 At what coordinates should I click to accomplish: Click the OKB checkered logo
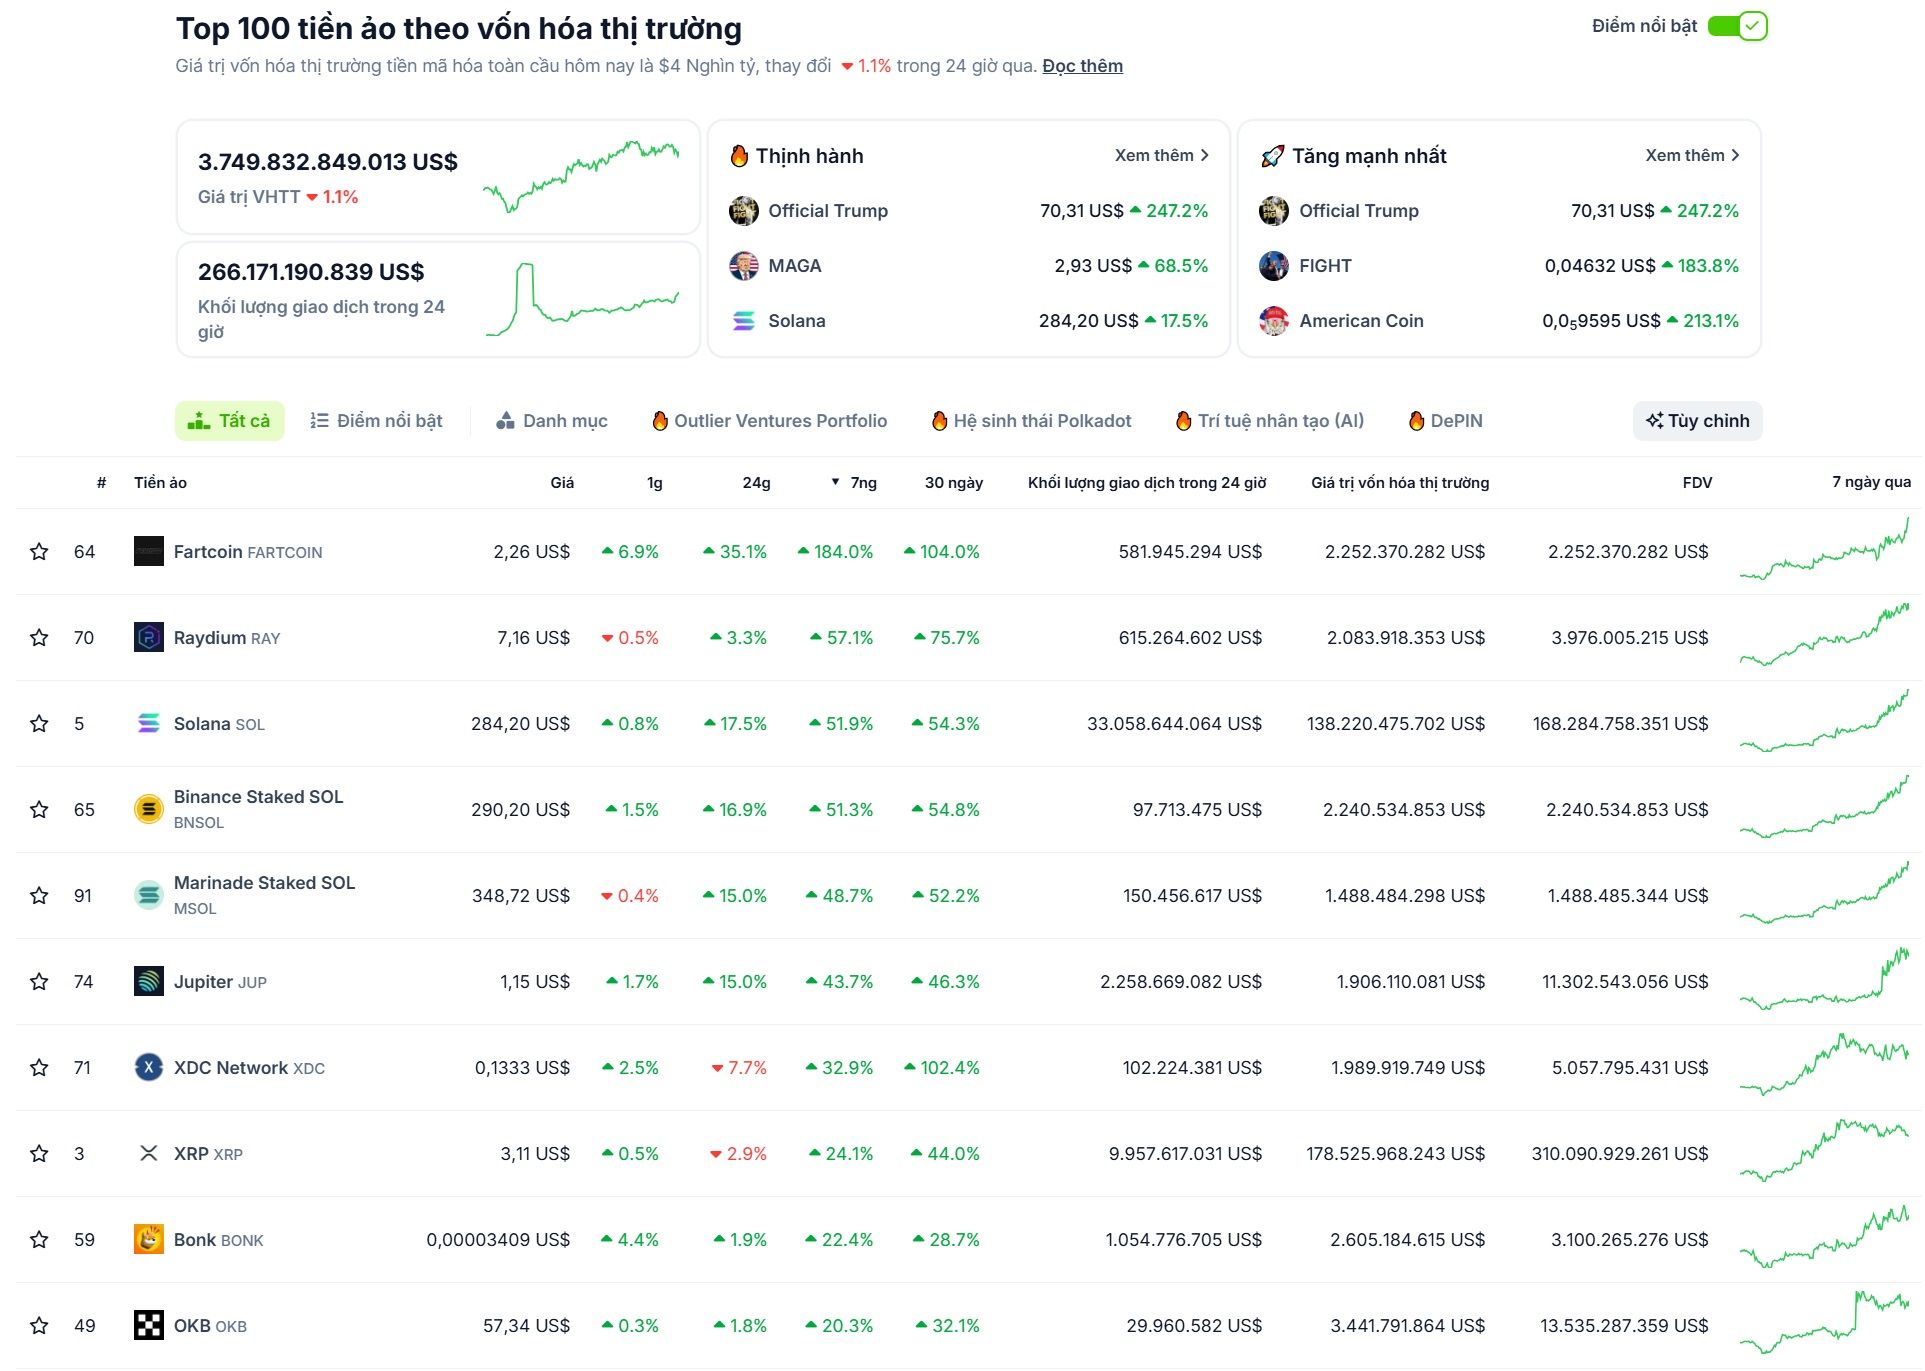(149, 1325)
